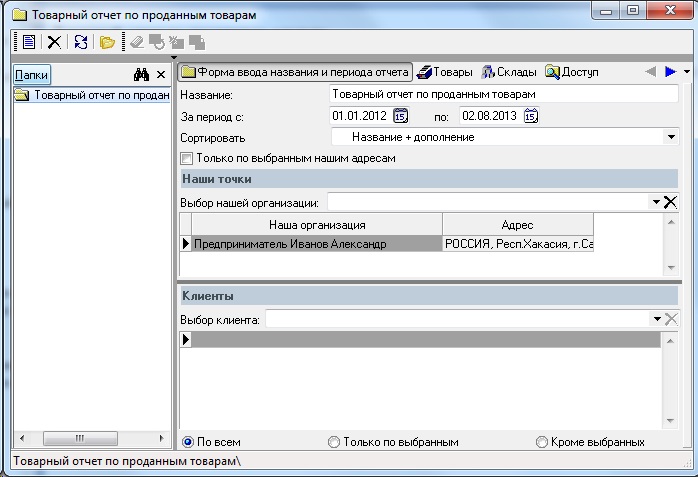
Task: Select the 'Кроме выбранных' radio button
Action: tap(541, 442)
